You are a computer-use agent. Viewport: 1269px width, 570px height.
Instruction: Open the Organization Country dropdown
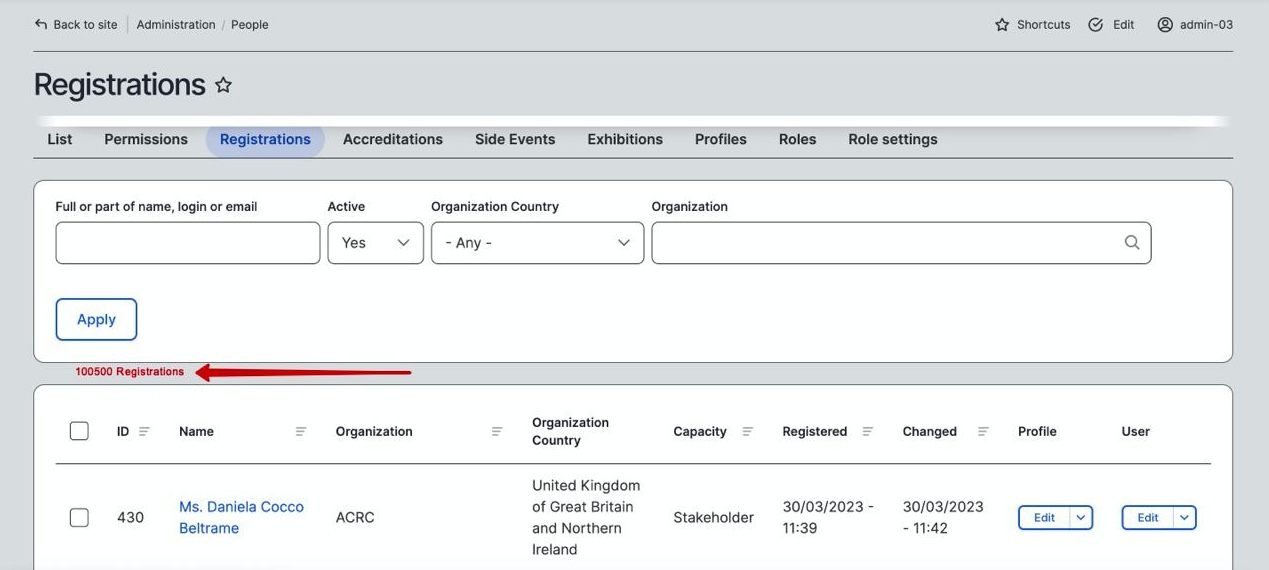537,243
